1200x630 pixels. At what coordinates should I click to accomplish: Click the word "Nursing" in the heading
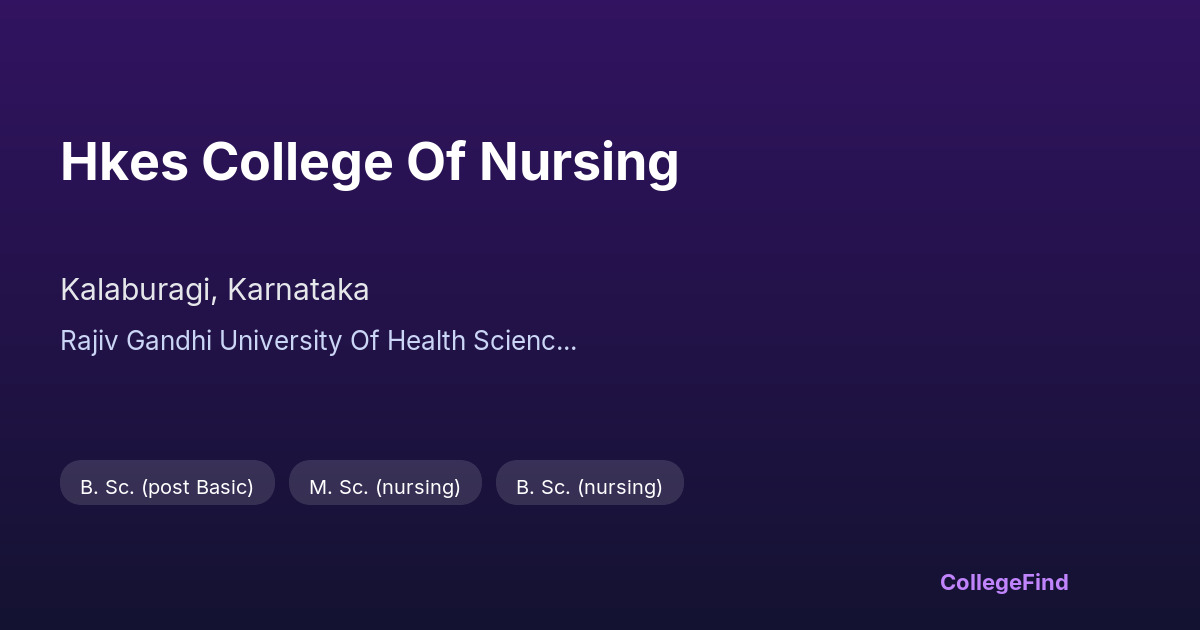(579, 162)
